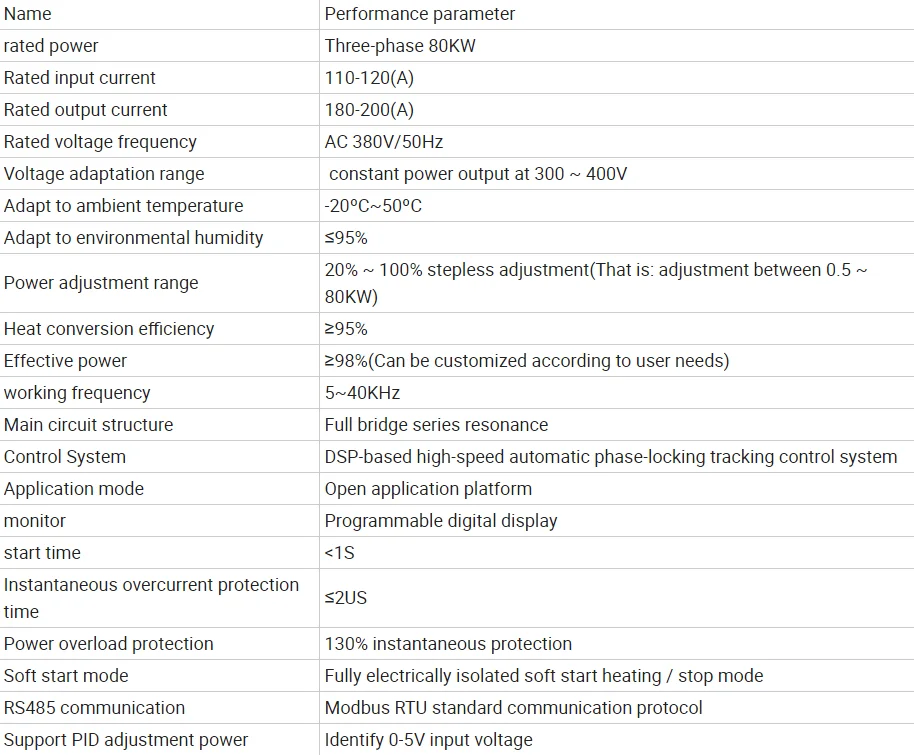Click the 'Identify 0-5V input voltage' cell

428,740
